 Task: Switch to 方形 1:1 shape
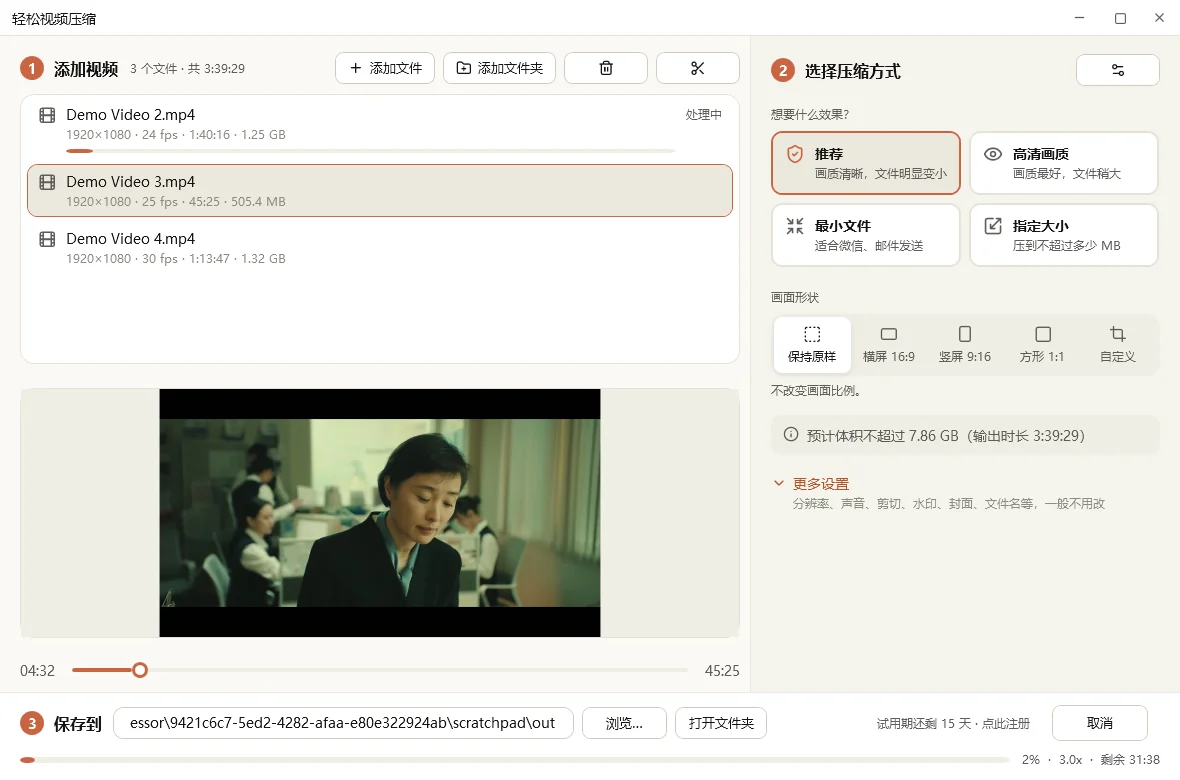coord(1042,345)
